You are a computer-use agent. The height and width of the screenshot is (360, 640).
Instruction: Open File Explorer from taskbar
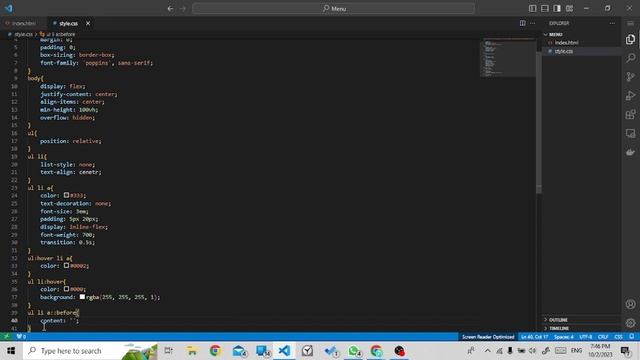[192, 351]
